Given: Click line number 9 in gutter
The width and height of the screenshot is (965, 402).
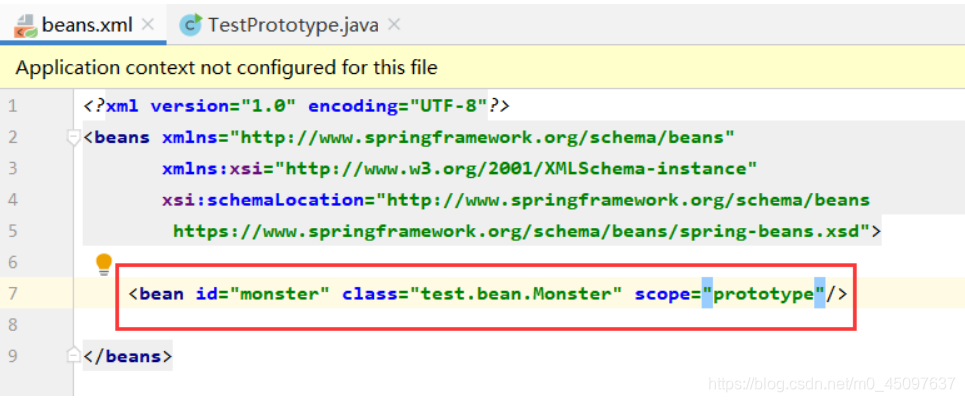Looking at the screenshot, I should [x=13, y=356].
